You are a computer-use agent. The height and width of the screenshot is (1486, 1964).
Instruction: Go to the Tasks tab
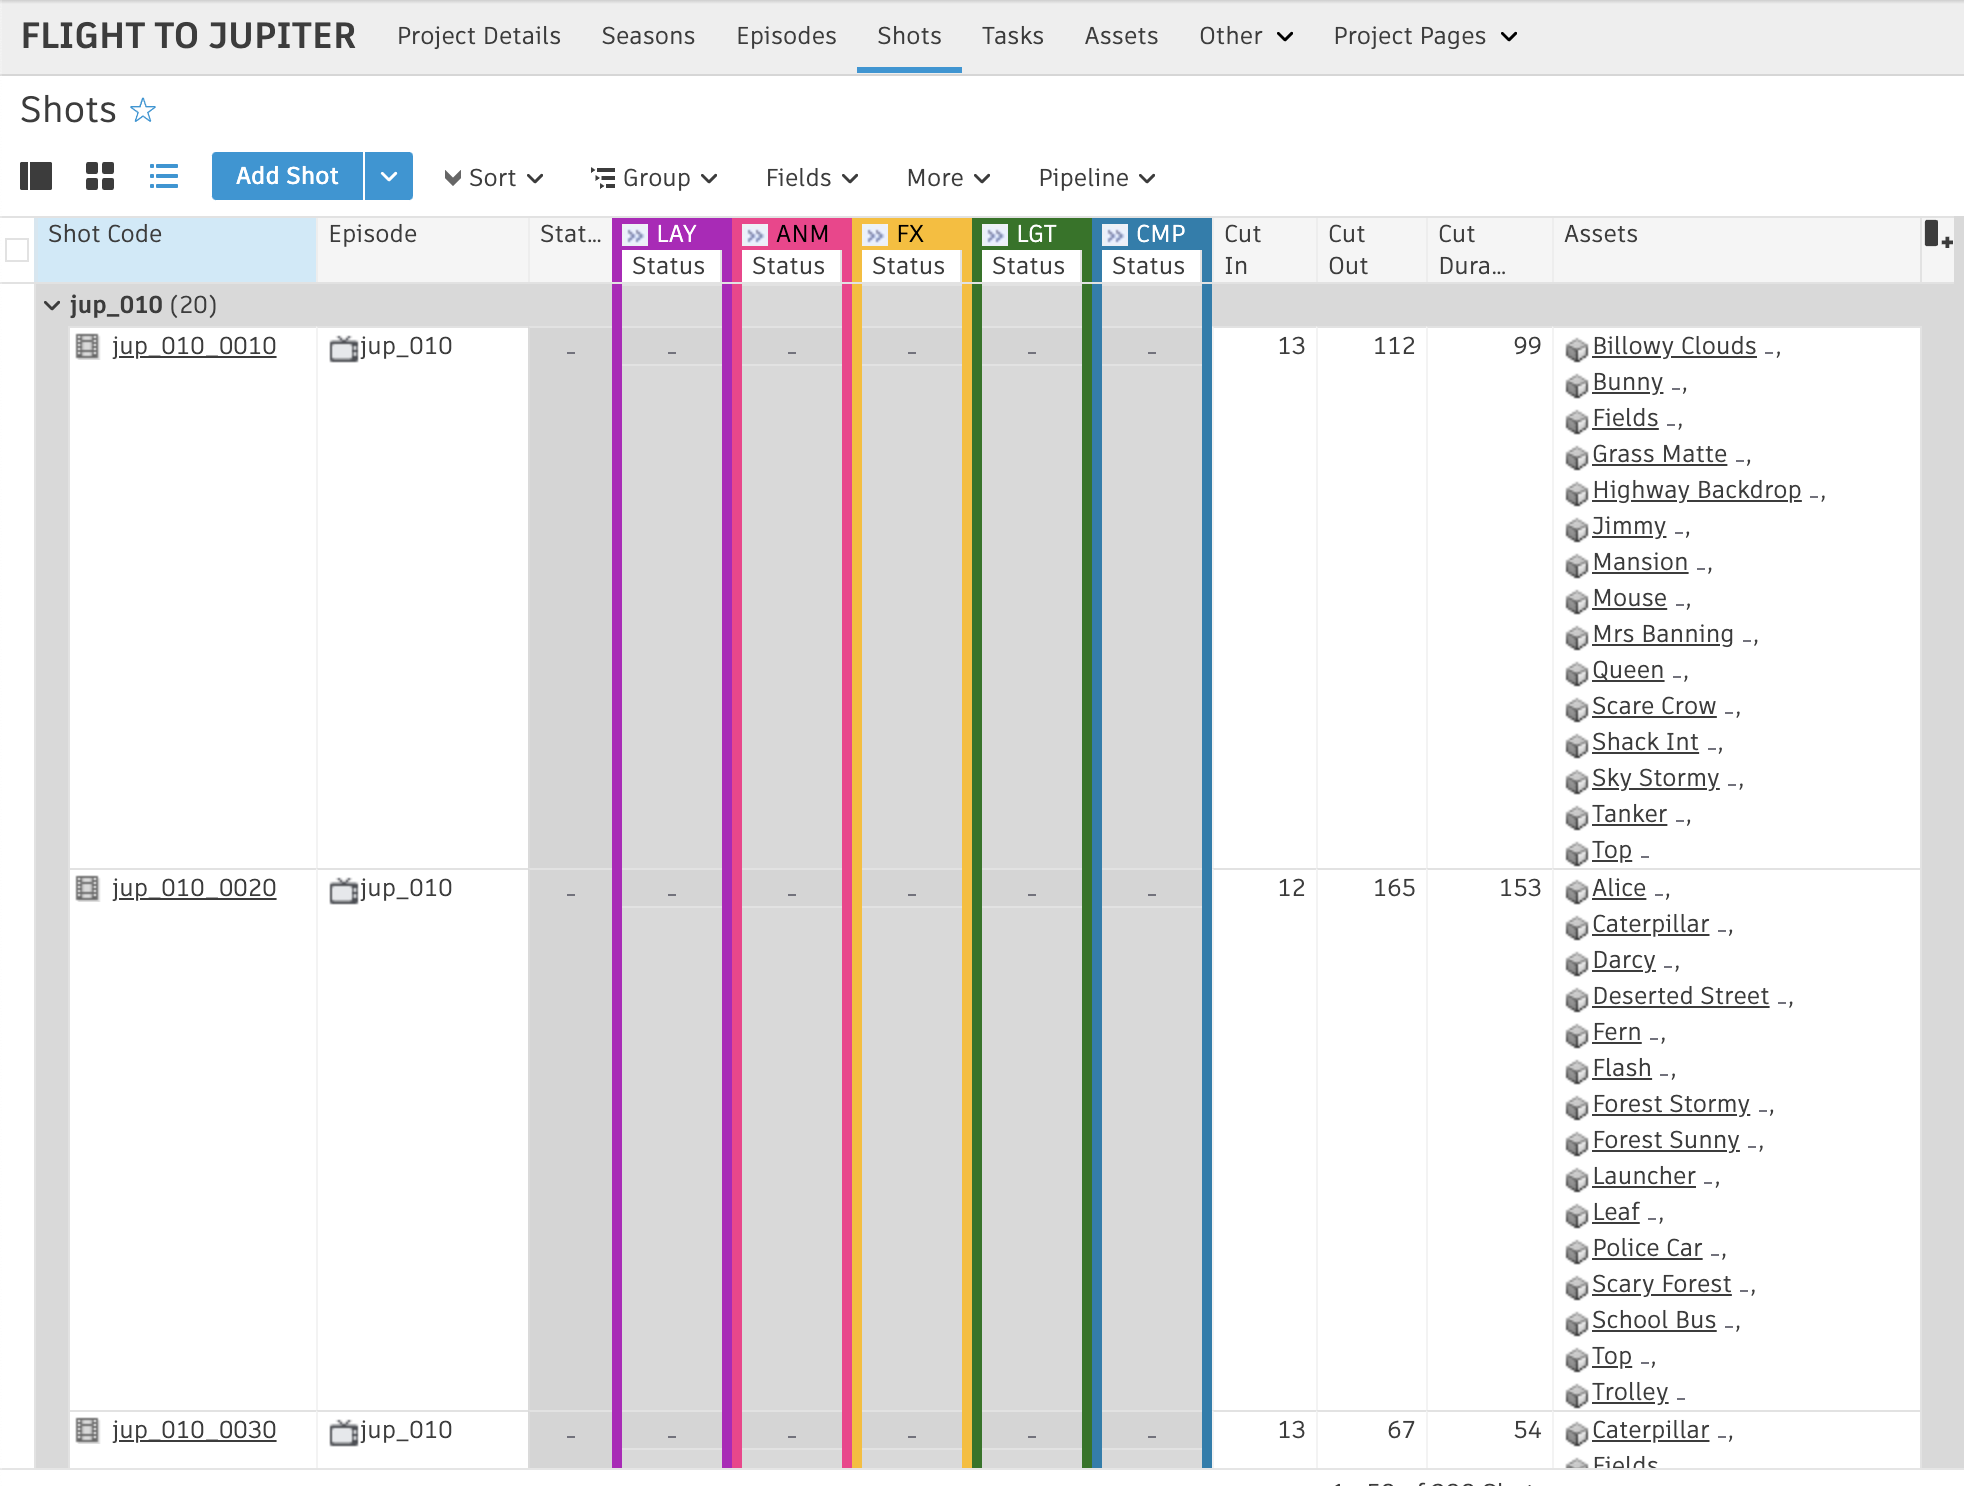(x=1012, y=36)
